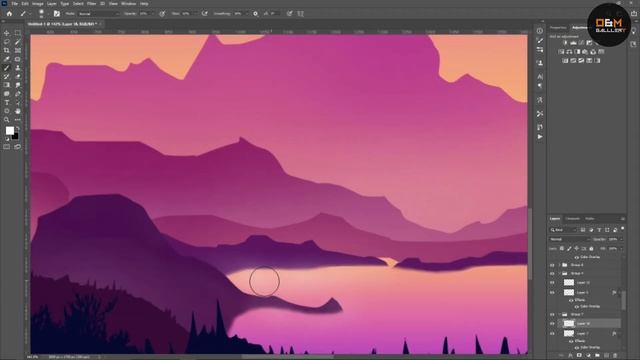The height and width of the screenshot is (360, 640).
Task: Open layer filter Kind dropdown
Action: [x=563, y=230]
